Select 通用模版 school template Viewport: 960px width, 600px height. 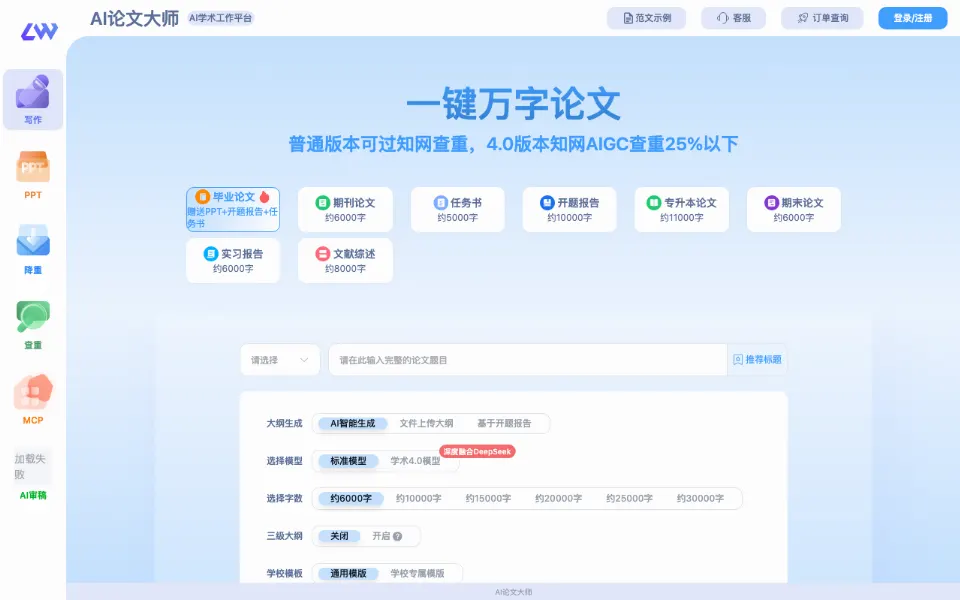[348, 573]
